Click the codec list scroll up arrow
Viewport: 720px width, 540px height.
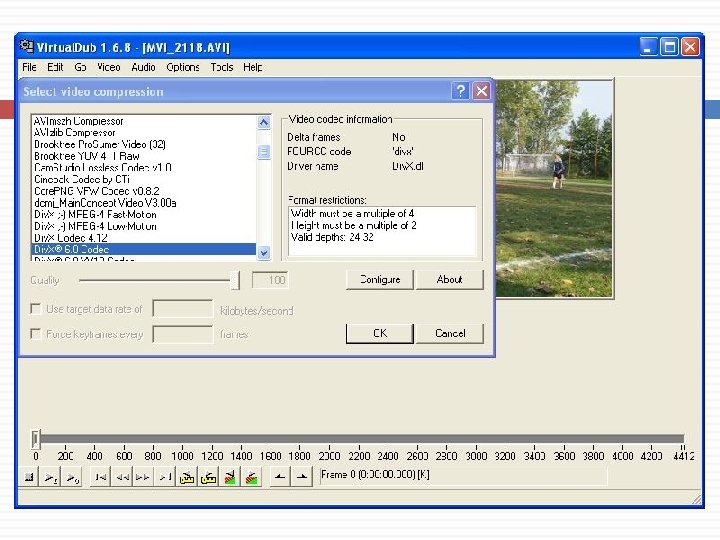(x=264, y=122)
